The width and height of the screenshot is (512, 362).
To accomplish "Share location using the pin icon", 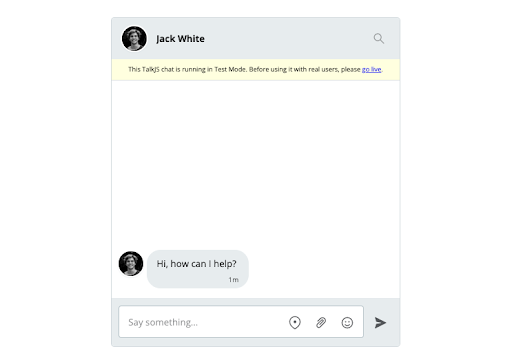I will point(295,322).
